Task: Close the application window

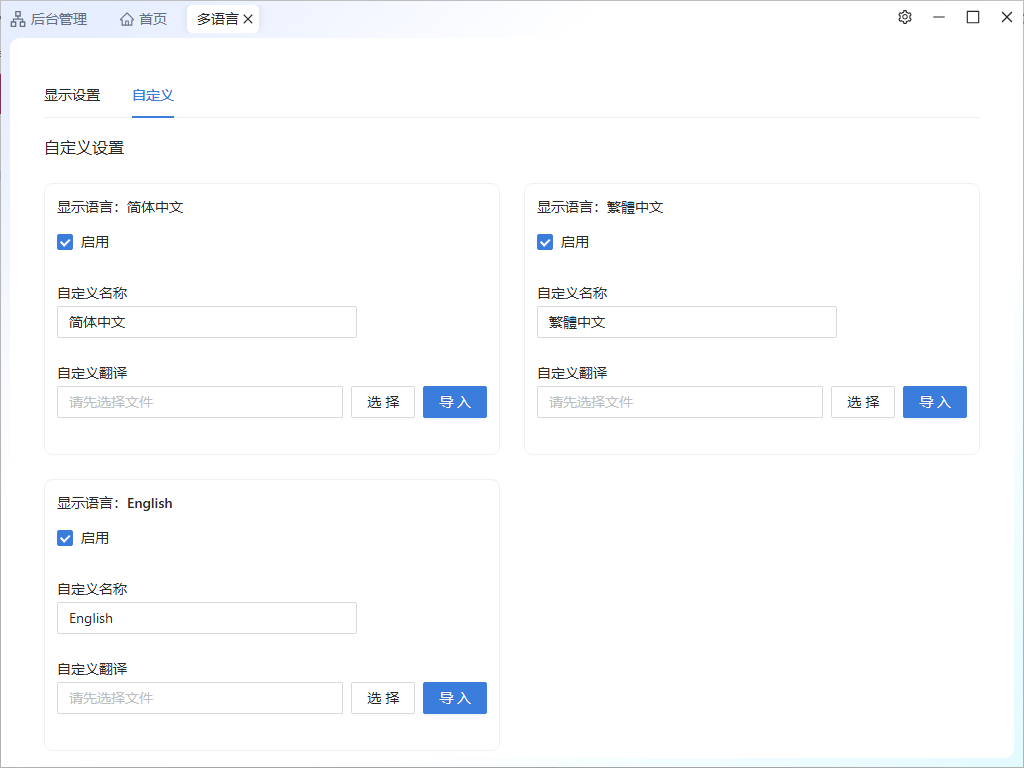Action: 1006,17
